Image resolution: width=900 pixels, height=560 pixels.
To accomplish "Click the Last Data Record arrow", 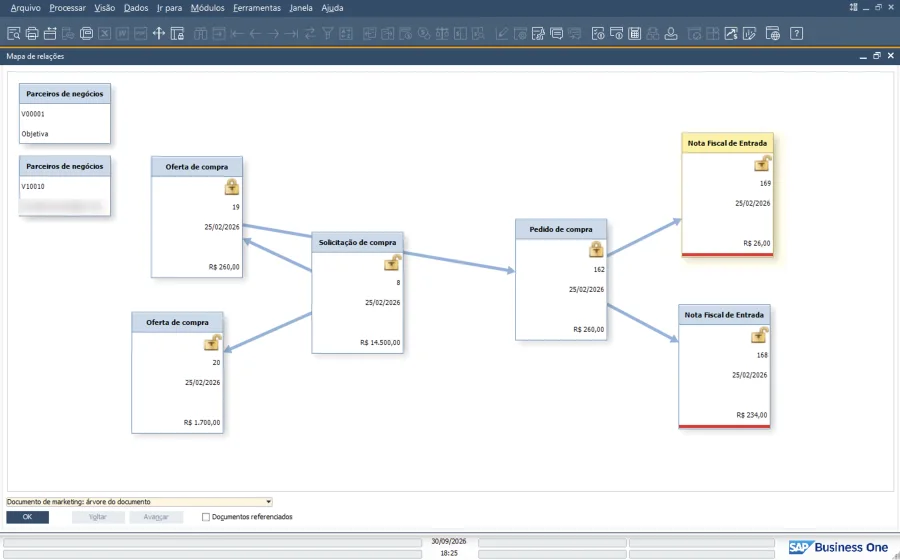I will tap(292, 34).
